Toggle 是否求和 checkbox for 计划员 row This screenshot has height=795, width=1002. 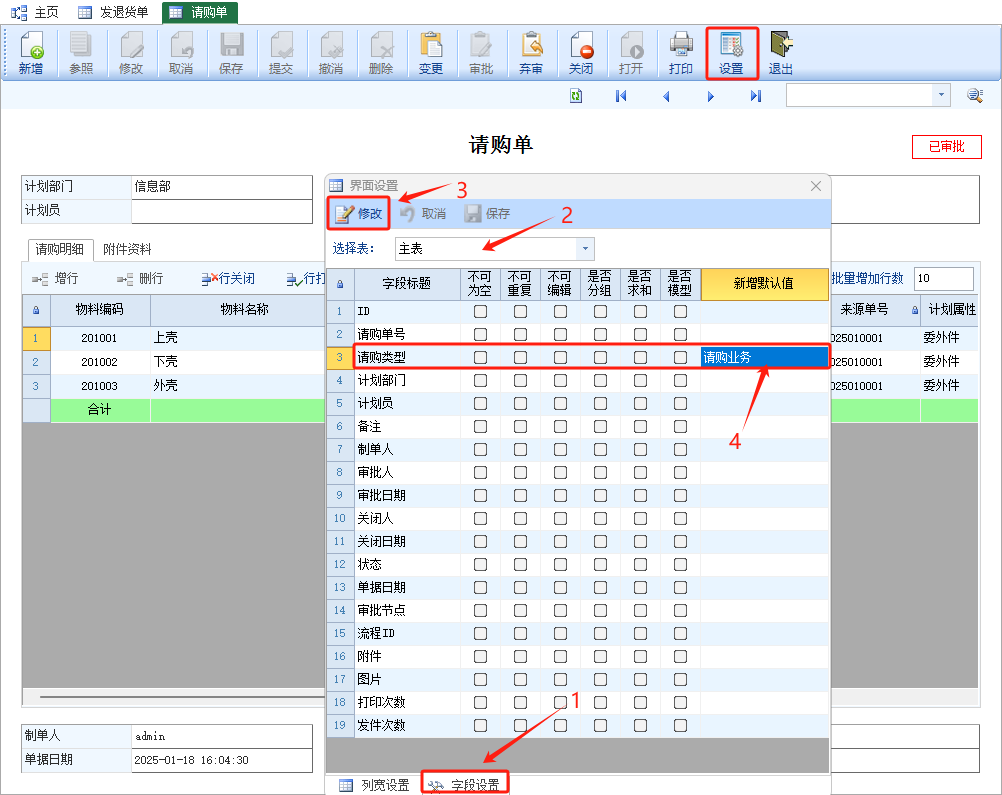[x=640, y=403]
